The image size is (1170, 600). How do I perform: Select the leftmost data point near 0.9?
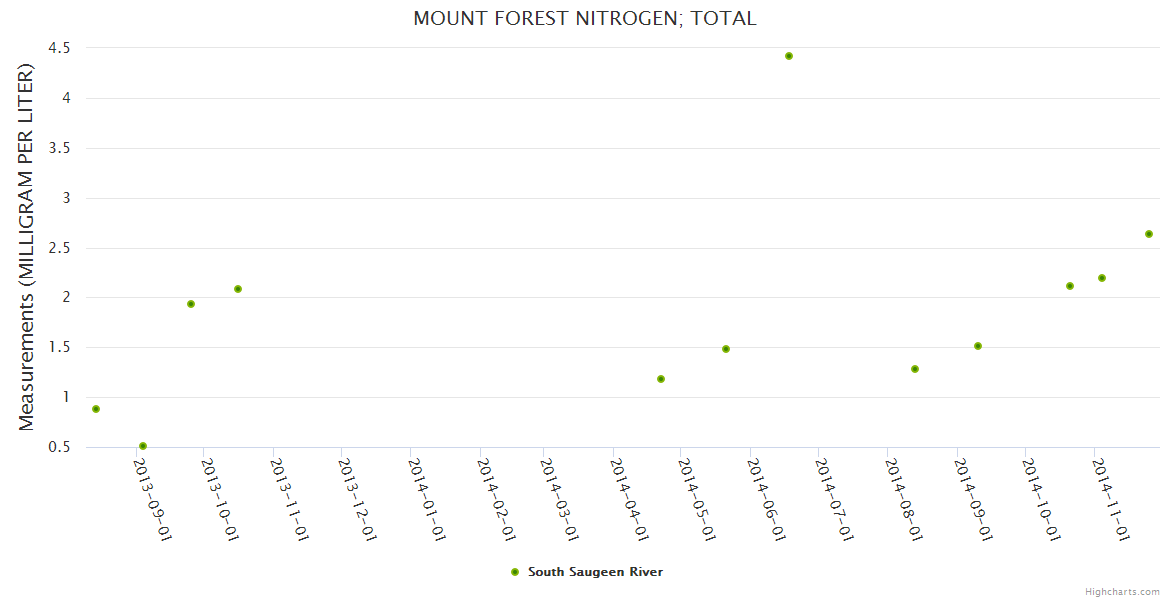pos(96,409)
